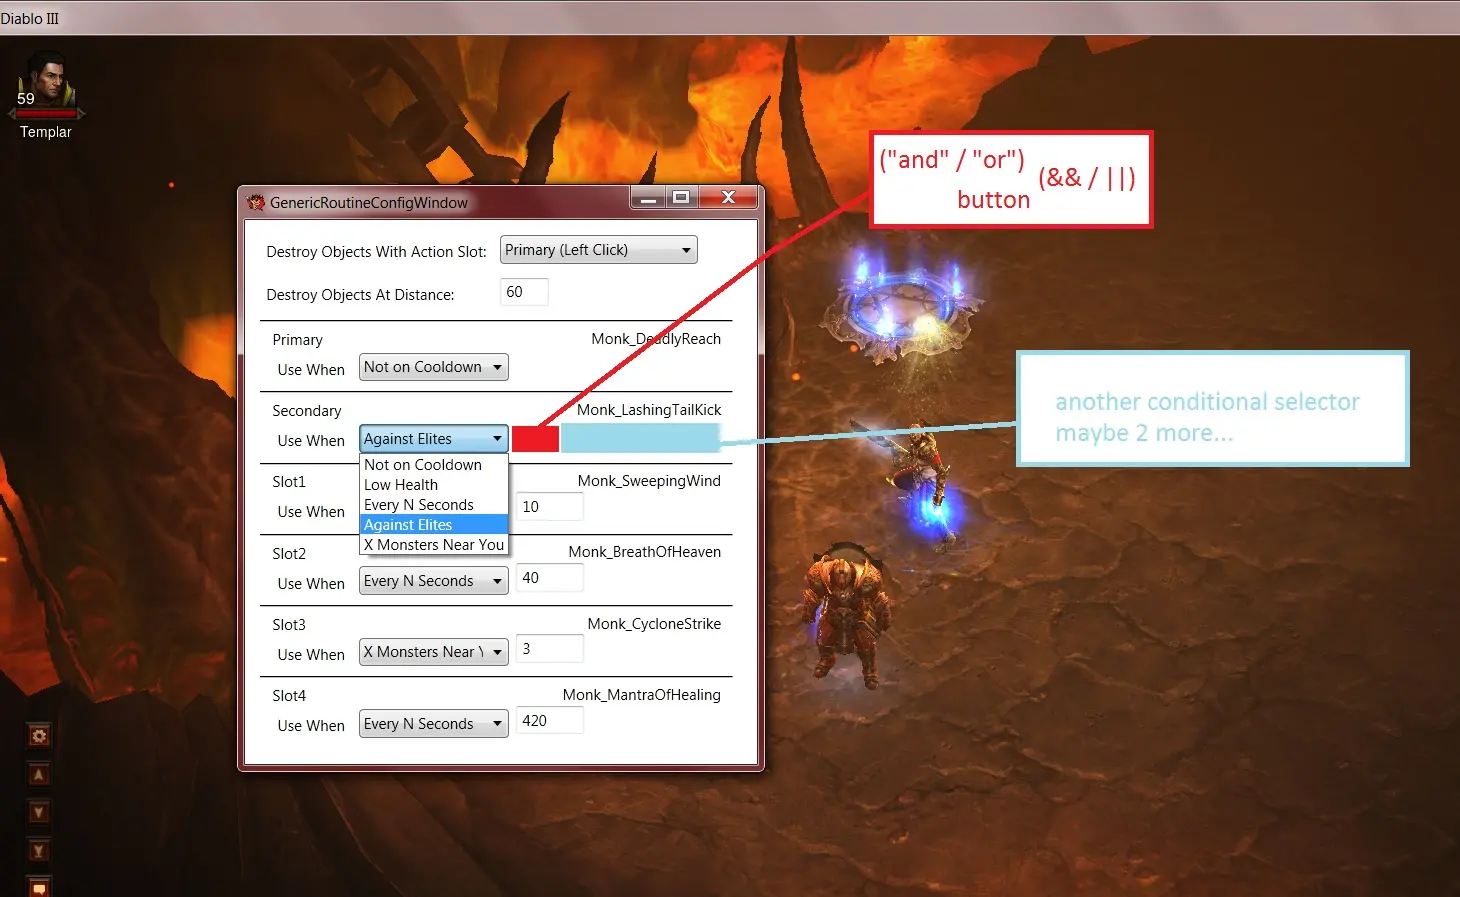Click the Monk_SweepingWind skill label
Viewport: 1460px width, 897px height.
point(649,481)
